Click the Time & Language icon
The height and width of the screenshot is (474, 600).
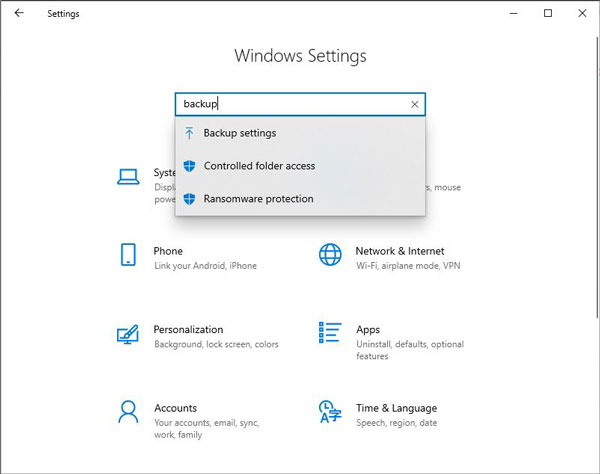[330, 412]
